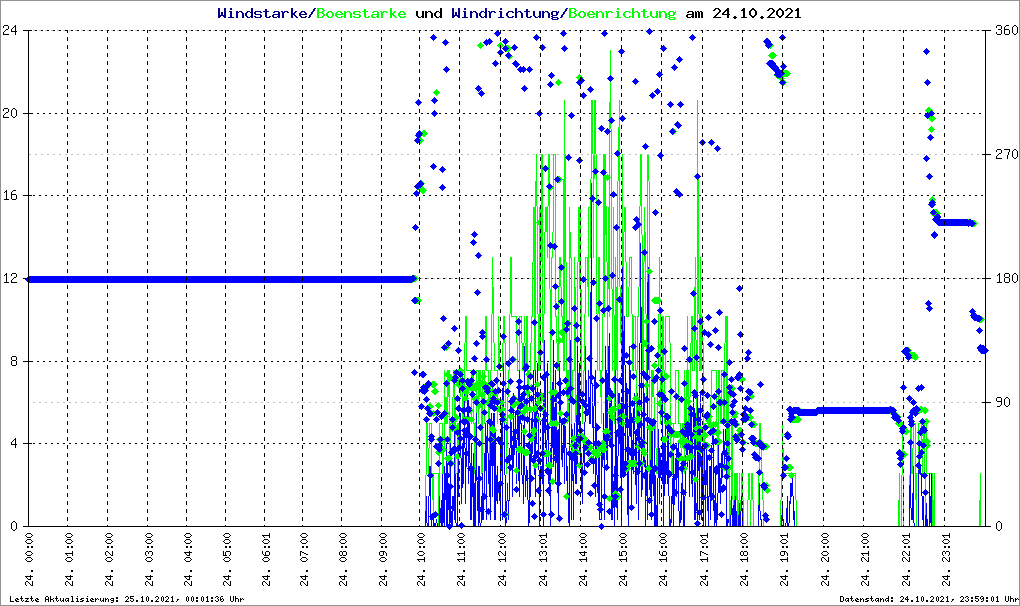Click the time label '24. 13:01'
This screenshot has height=606, width=1020.
coord(543,560)
